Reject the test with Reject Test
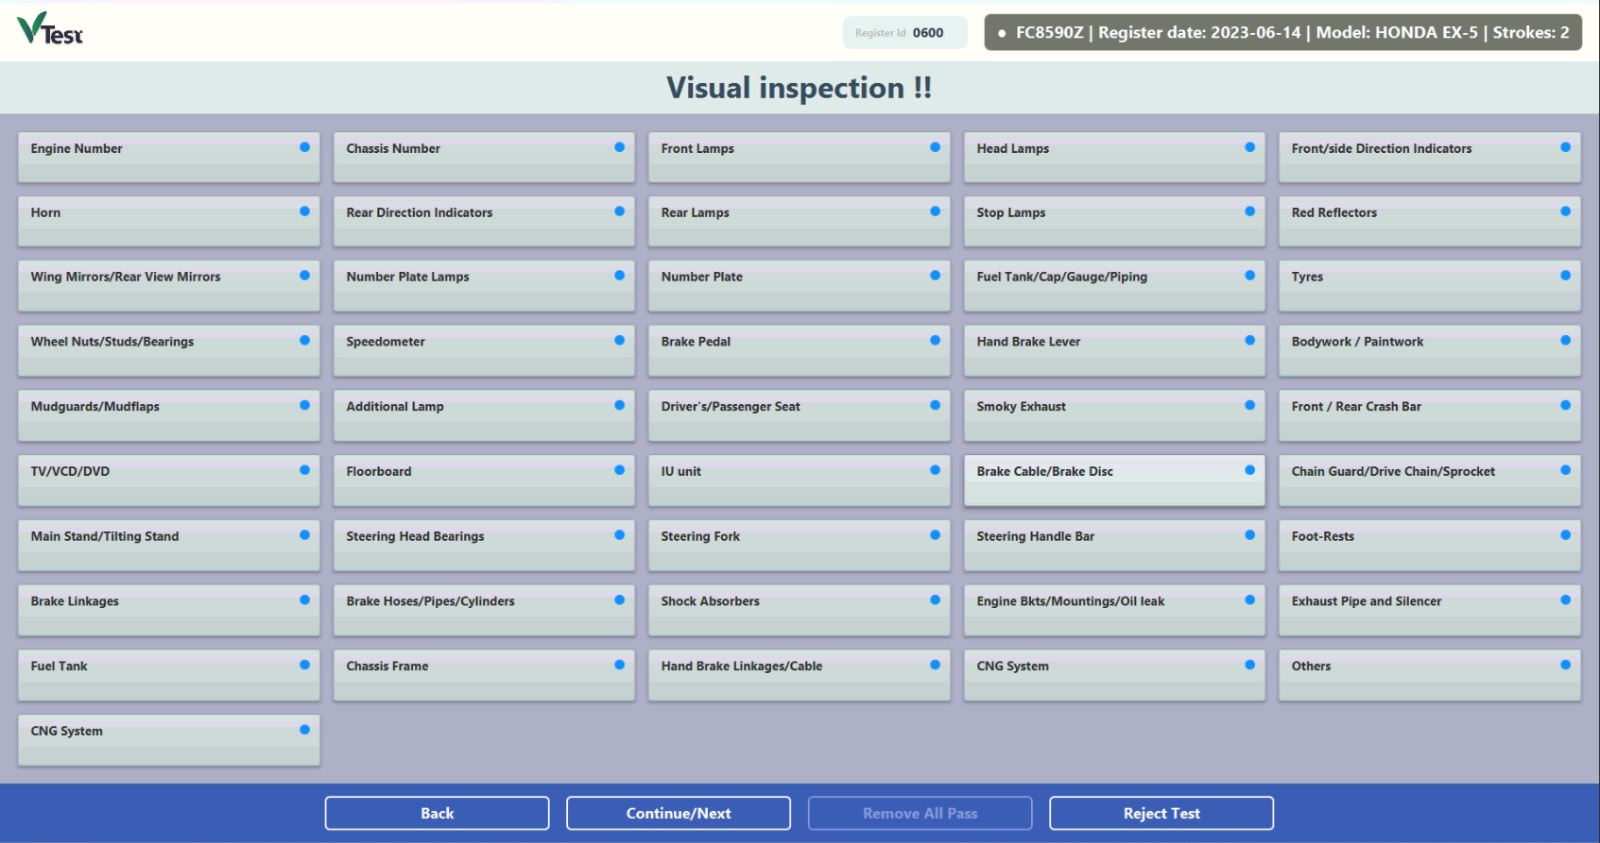 (x=1161, y=813)
